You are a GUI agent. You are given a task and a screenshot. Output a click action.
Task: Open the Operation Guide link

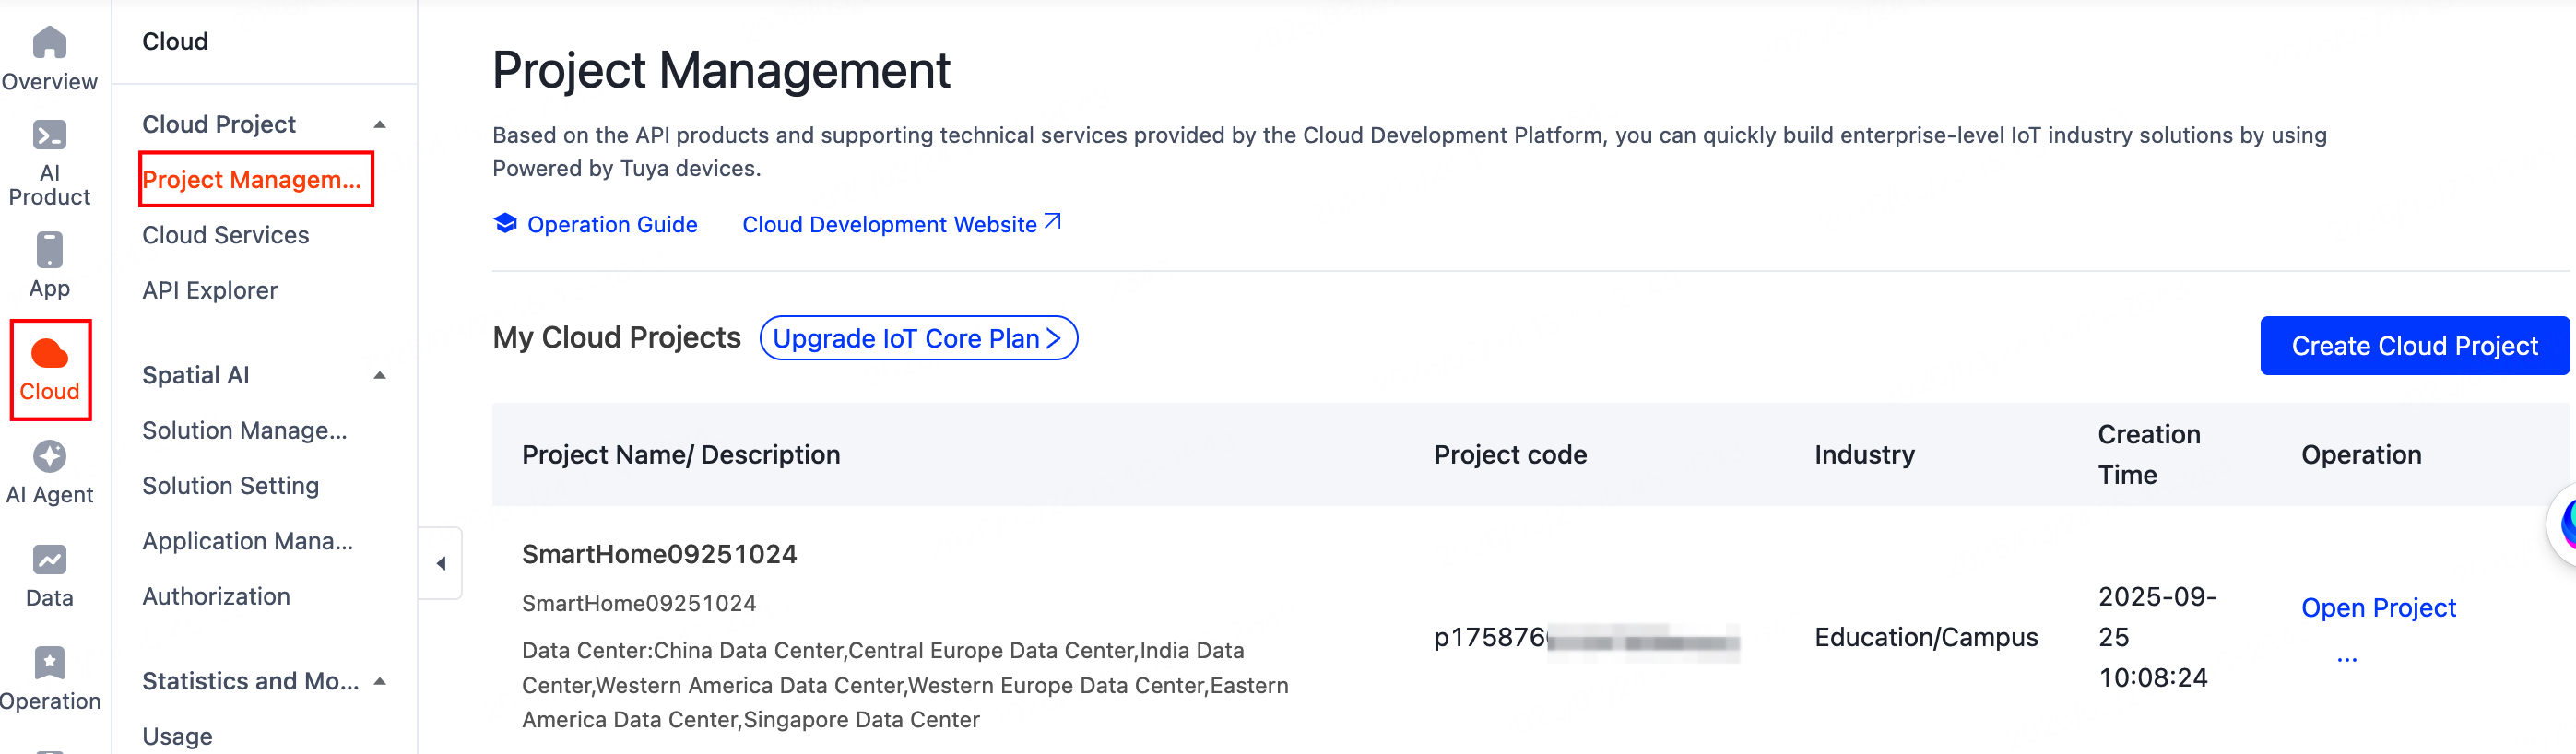click(x=612, y=224)
